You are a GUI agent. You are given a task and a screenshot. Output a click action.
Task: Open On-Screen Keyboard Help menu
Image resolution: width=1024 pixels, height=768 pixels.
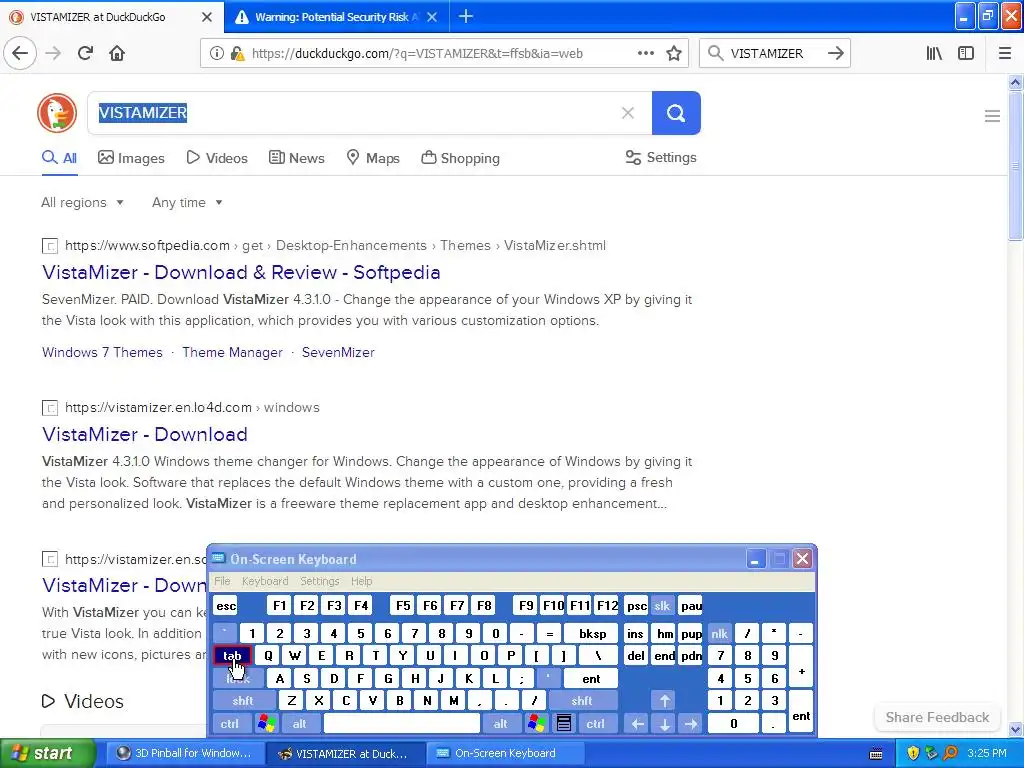click(x=361, y=581)
